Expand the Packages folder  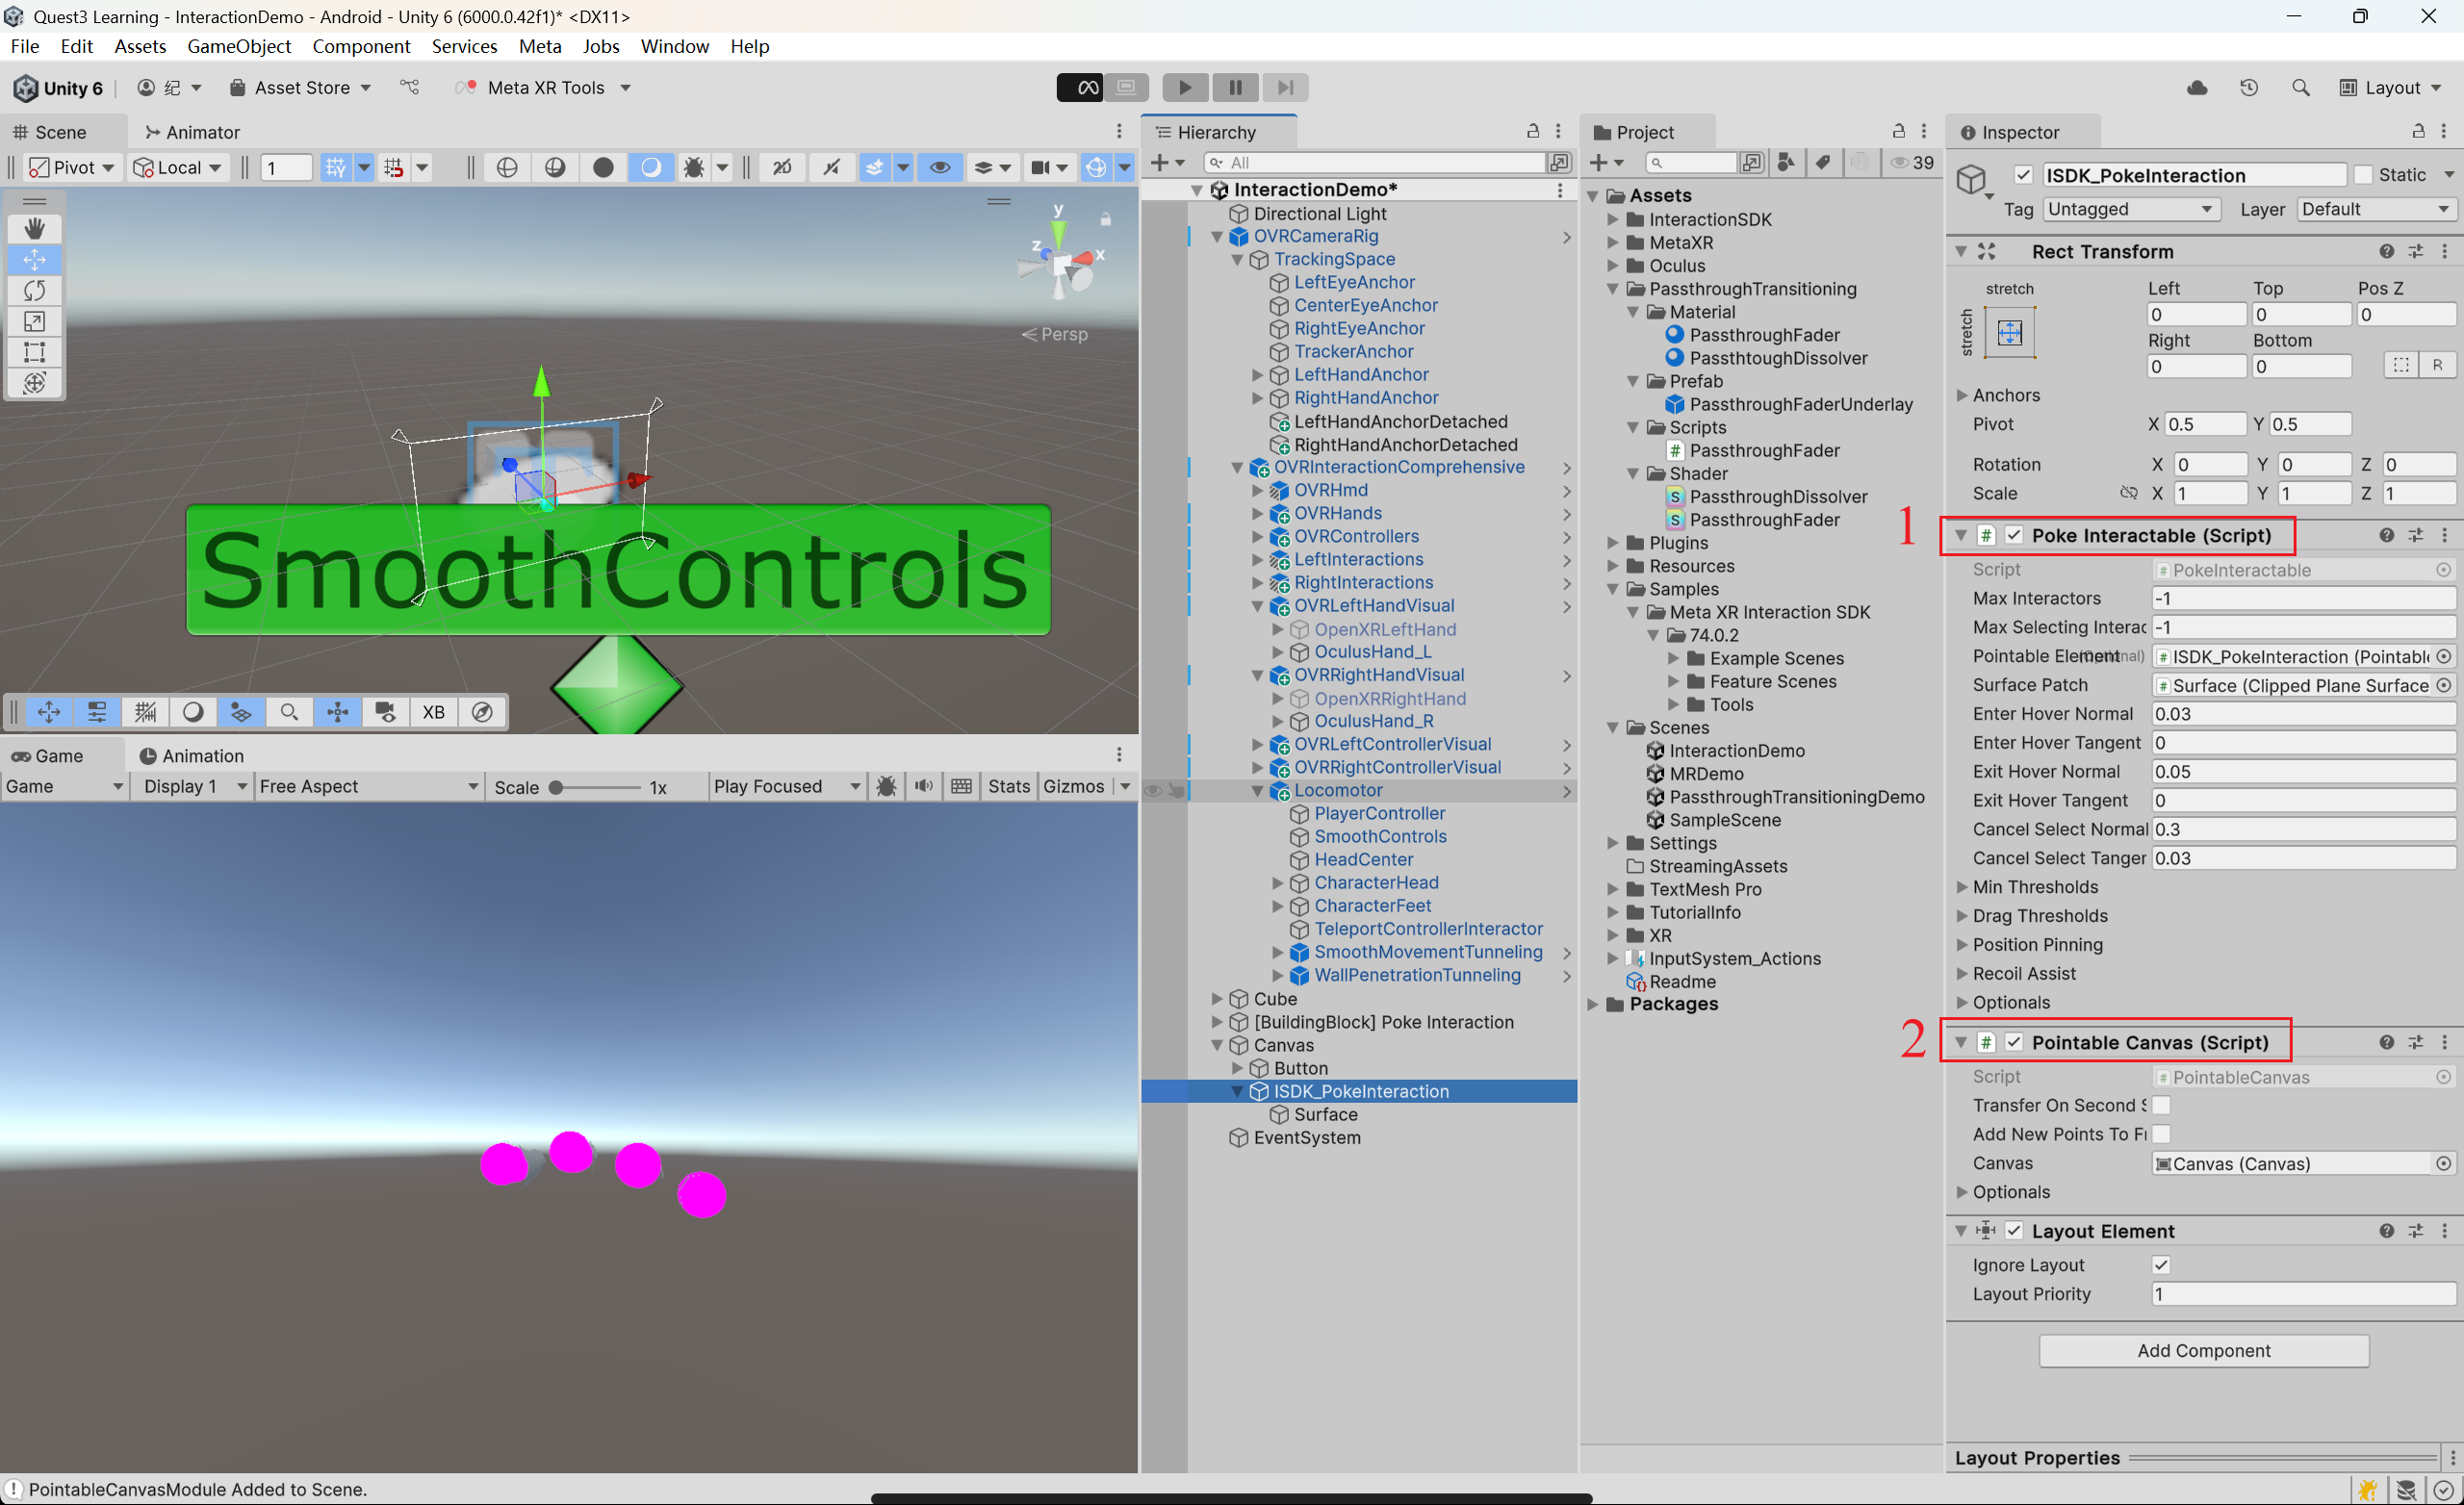point(1593,1005)
